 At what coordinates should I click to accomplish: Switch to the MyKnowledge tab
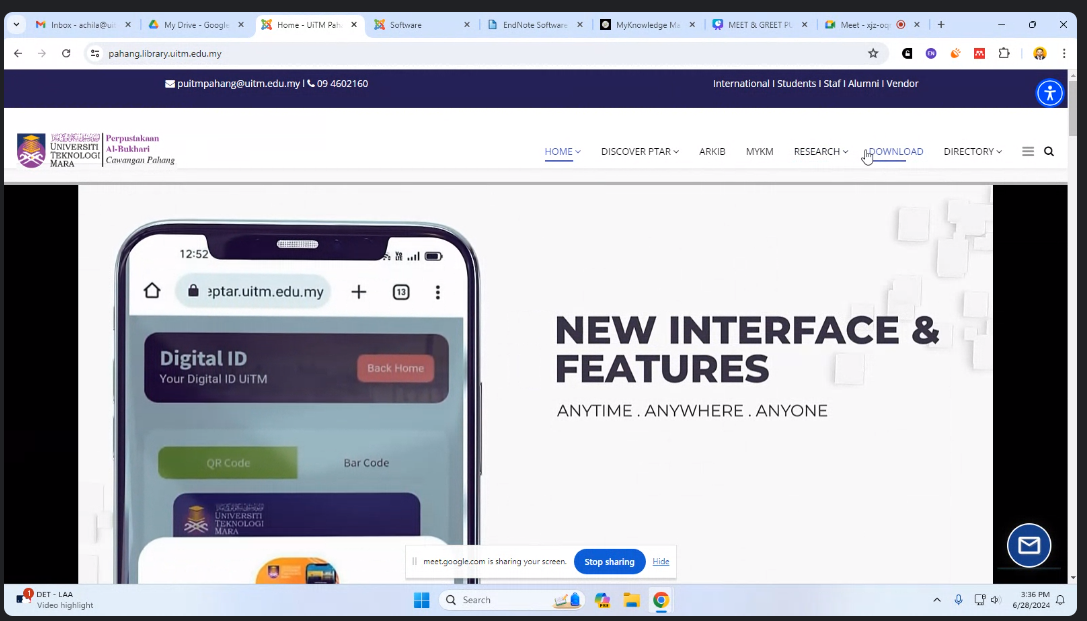click(x=646, y=24)
